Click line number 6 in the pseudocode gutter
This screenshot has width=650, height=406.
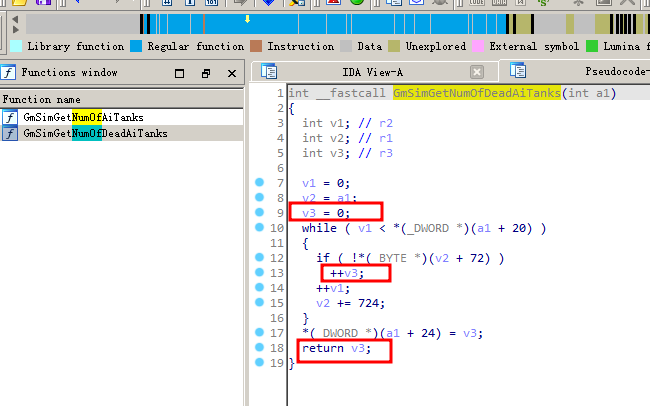pos(280,168)
